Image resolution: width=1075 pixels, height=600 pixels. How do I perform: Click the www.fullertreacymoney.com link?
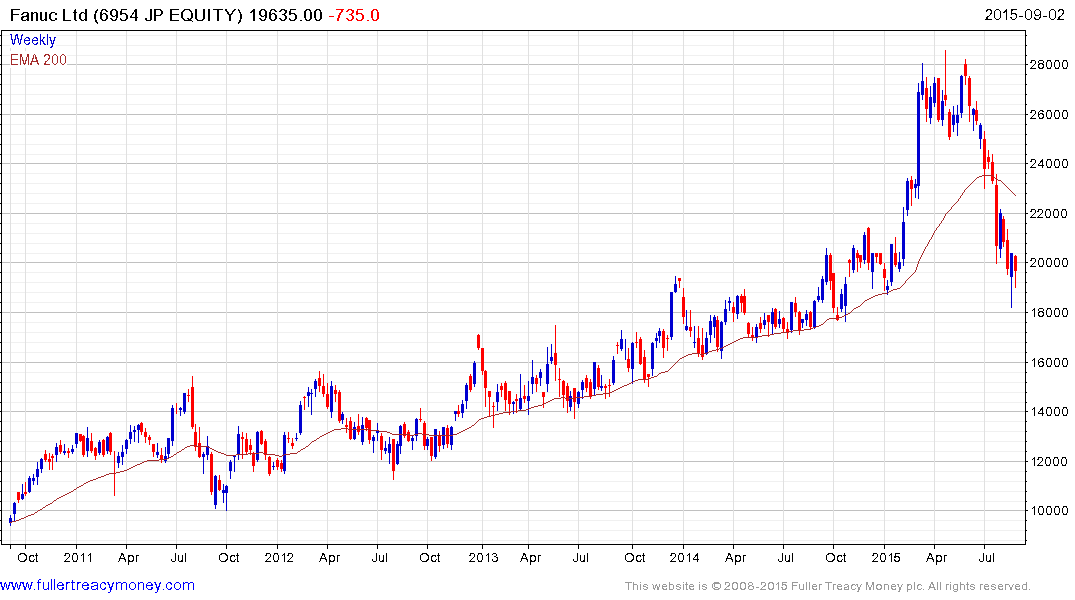98,585
